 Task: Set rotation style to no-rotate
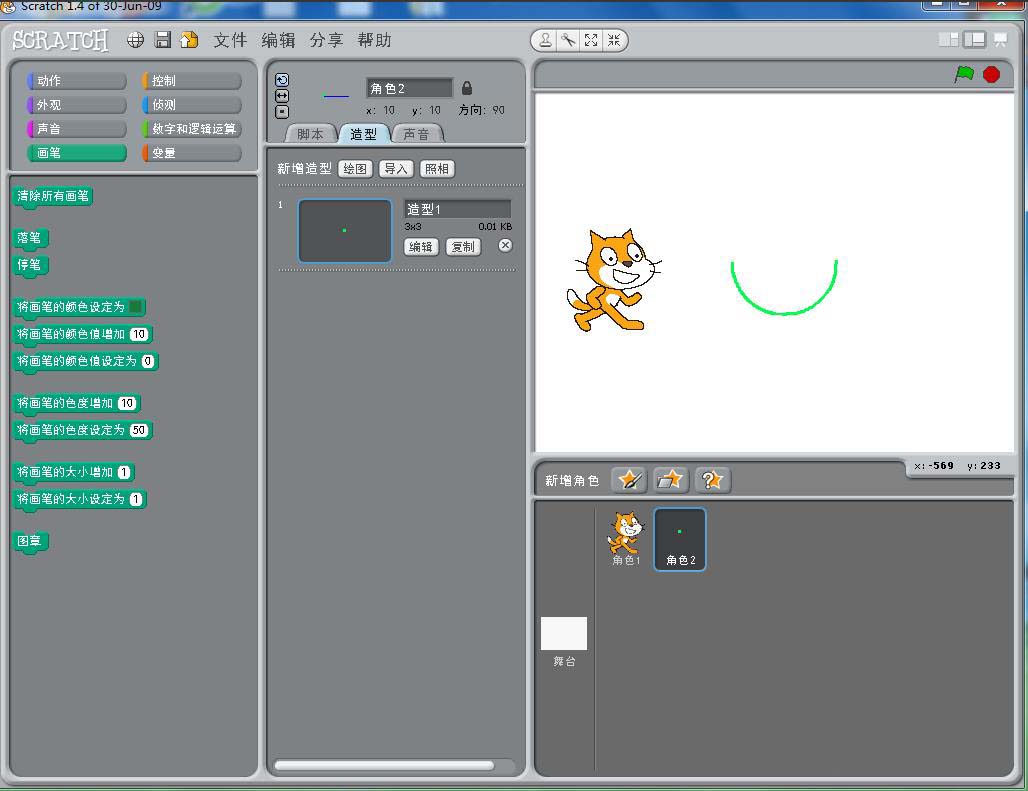coord(282,110)
